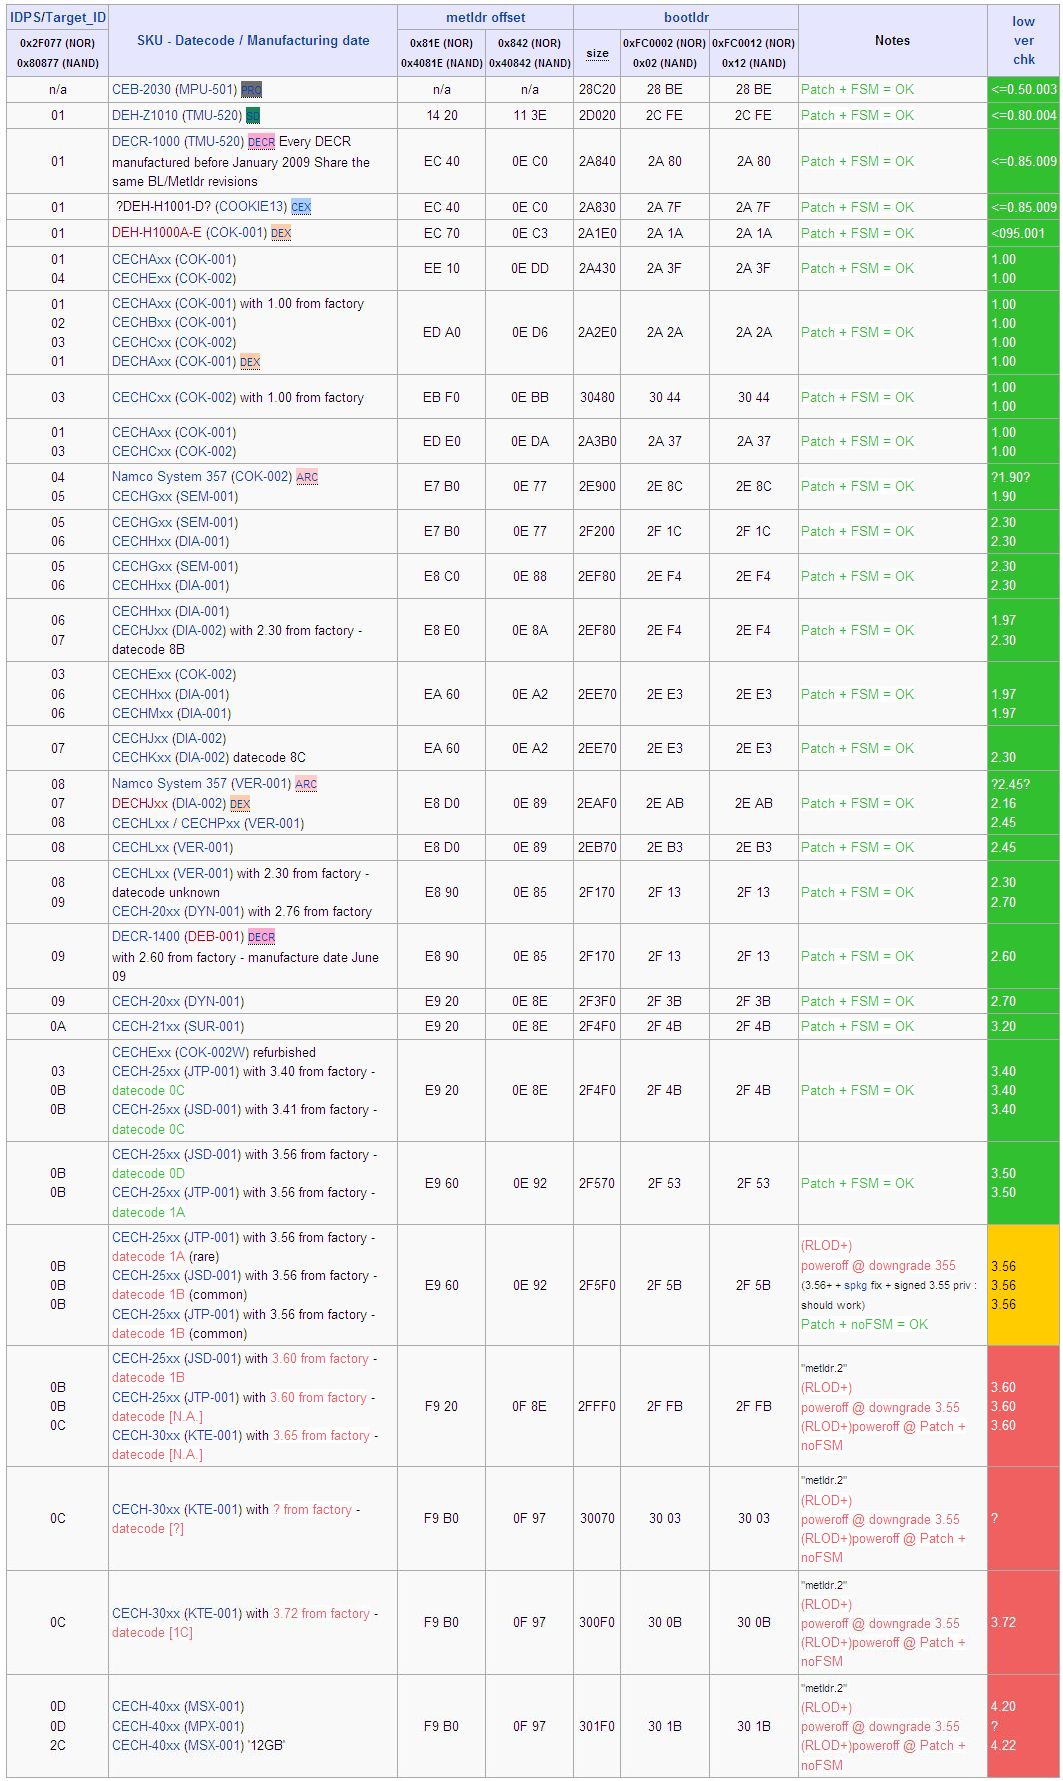Click the teal badge beside DEH-Z1010 (TMU-520)
Viewport: 1063px width, 1781px height.
coord(253,116)
